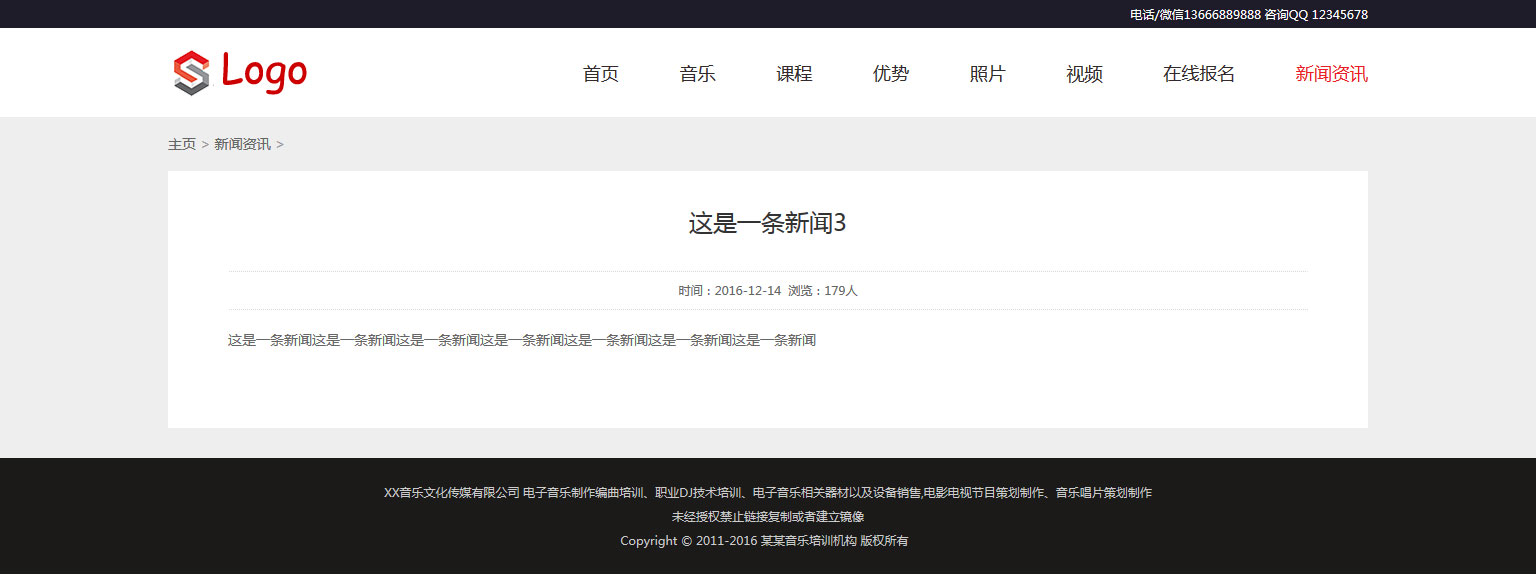Click the red "Logo" wordmark text
The image size is (1536, 577).
[x=264, y=73]
